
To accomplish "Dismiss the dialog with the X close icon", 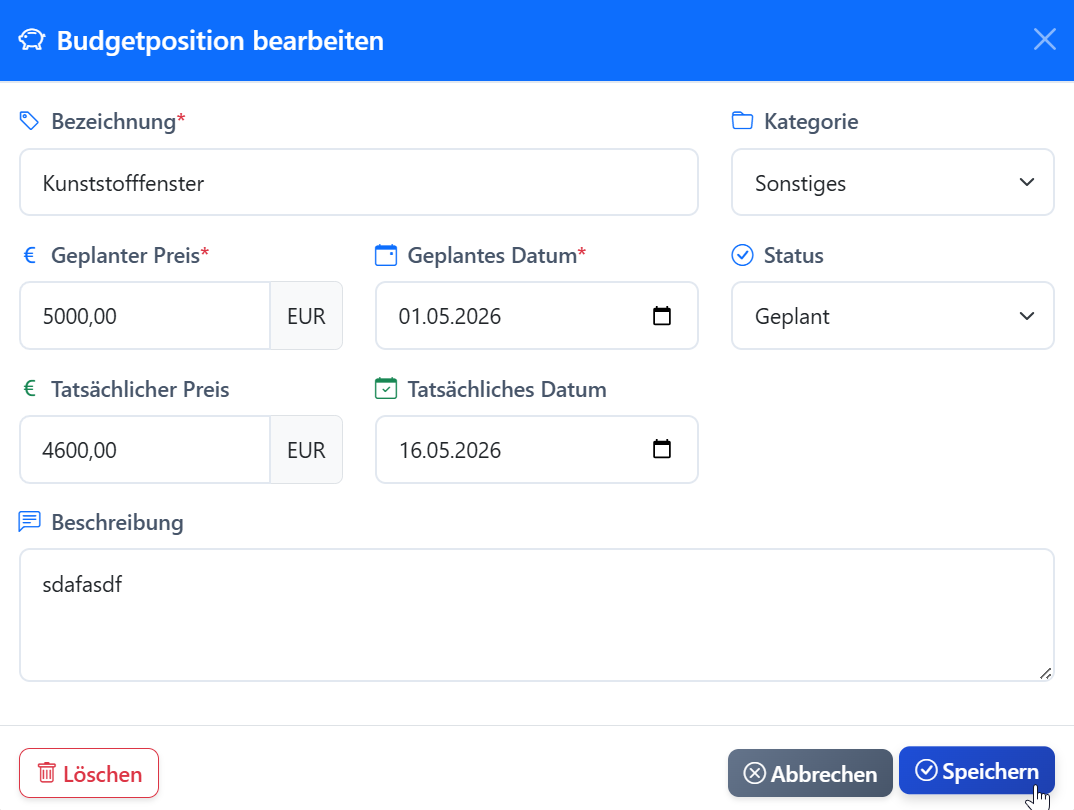I will 1044,39.
